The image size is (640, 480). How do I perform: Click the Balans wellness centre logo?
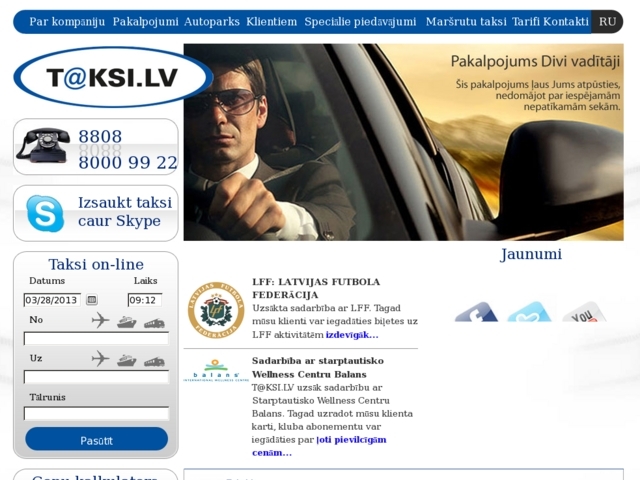(x=216, y=370)
